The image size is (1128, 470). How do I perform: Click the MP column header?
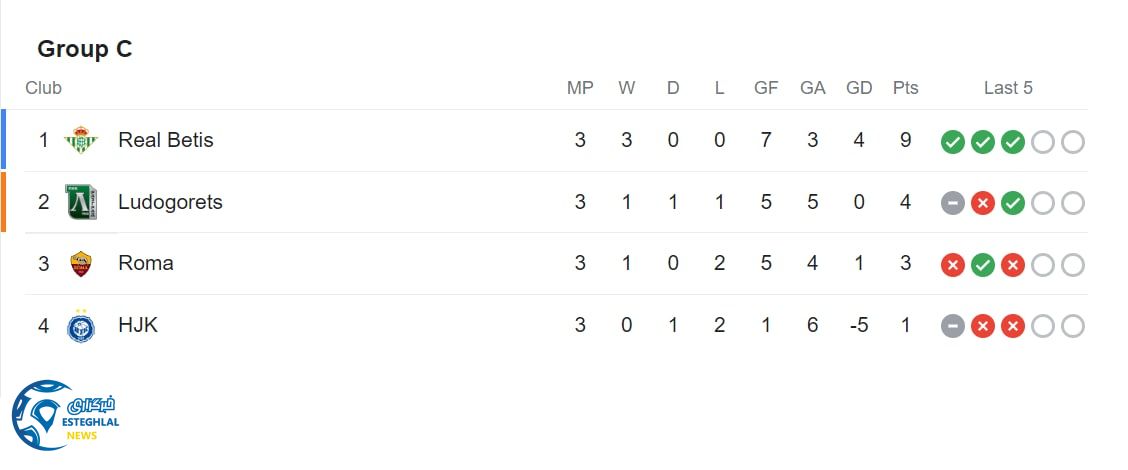580,88
